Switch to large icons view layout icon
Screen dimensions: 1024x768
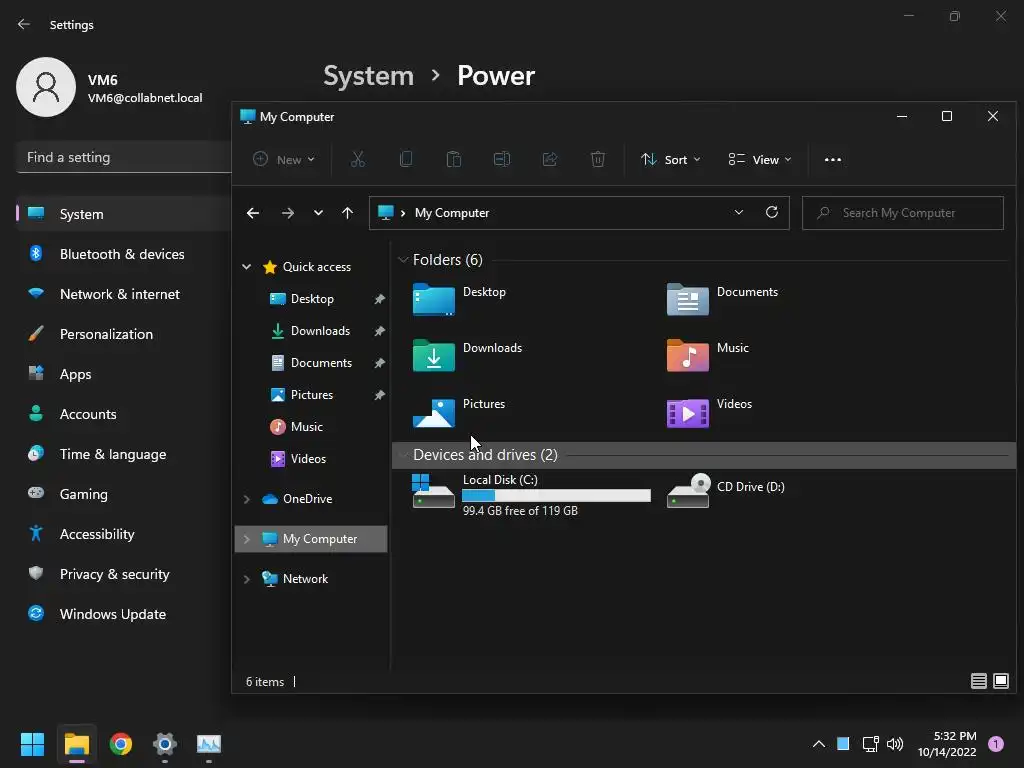[1000, 681]
